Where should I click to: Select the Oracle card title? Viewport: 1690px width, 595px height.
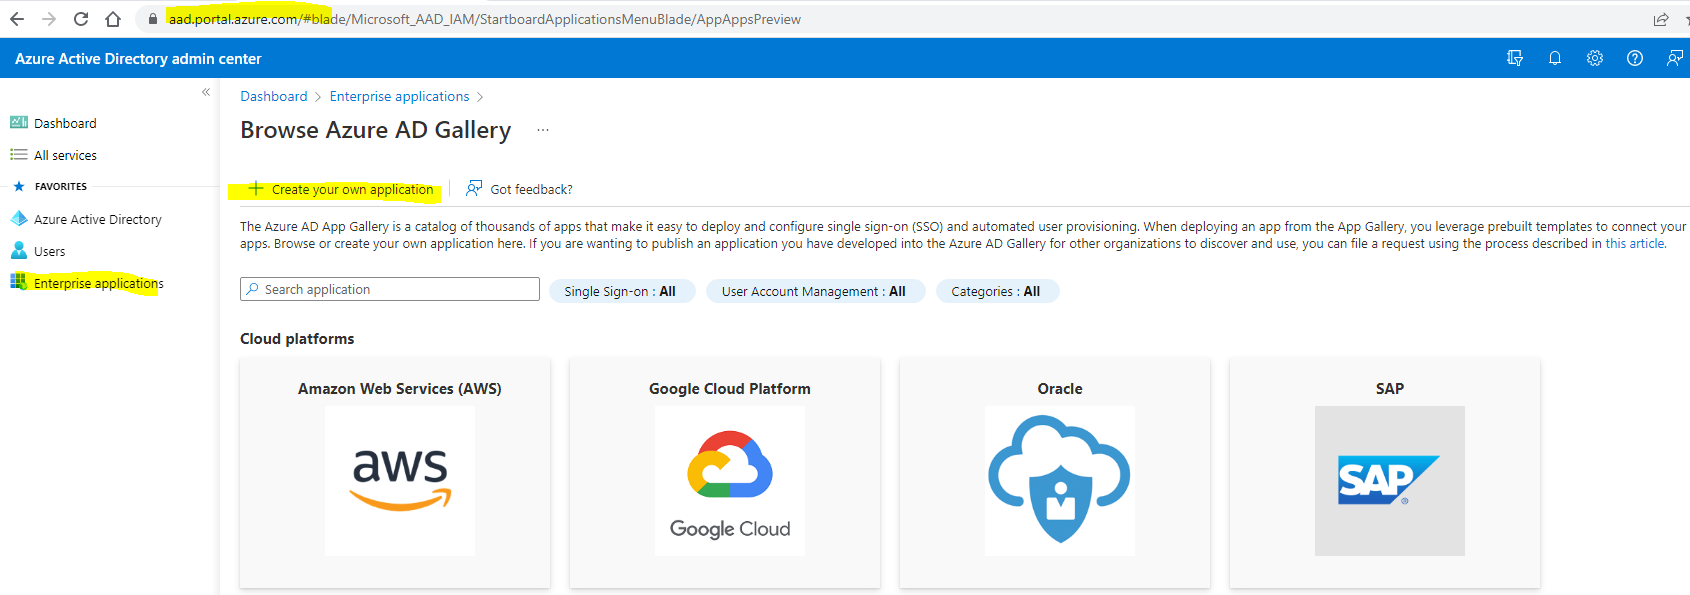[x=1060, y=389]
